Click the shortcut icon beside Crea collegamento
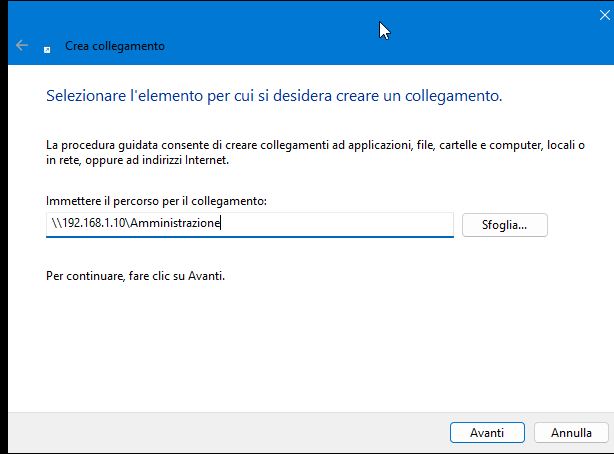The width and height of the screenshot is (614, 454). click(47, 50)
